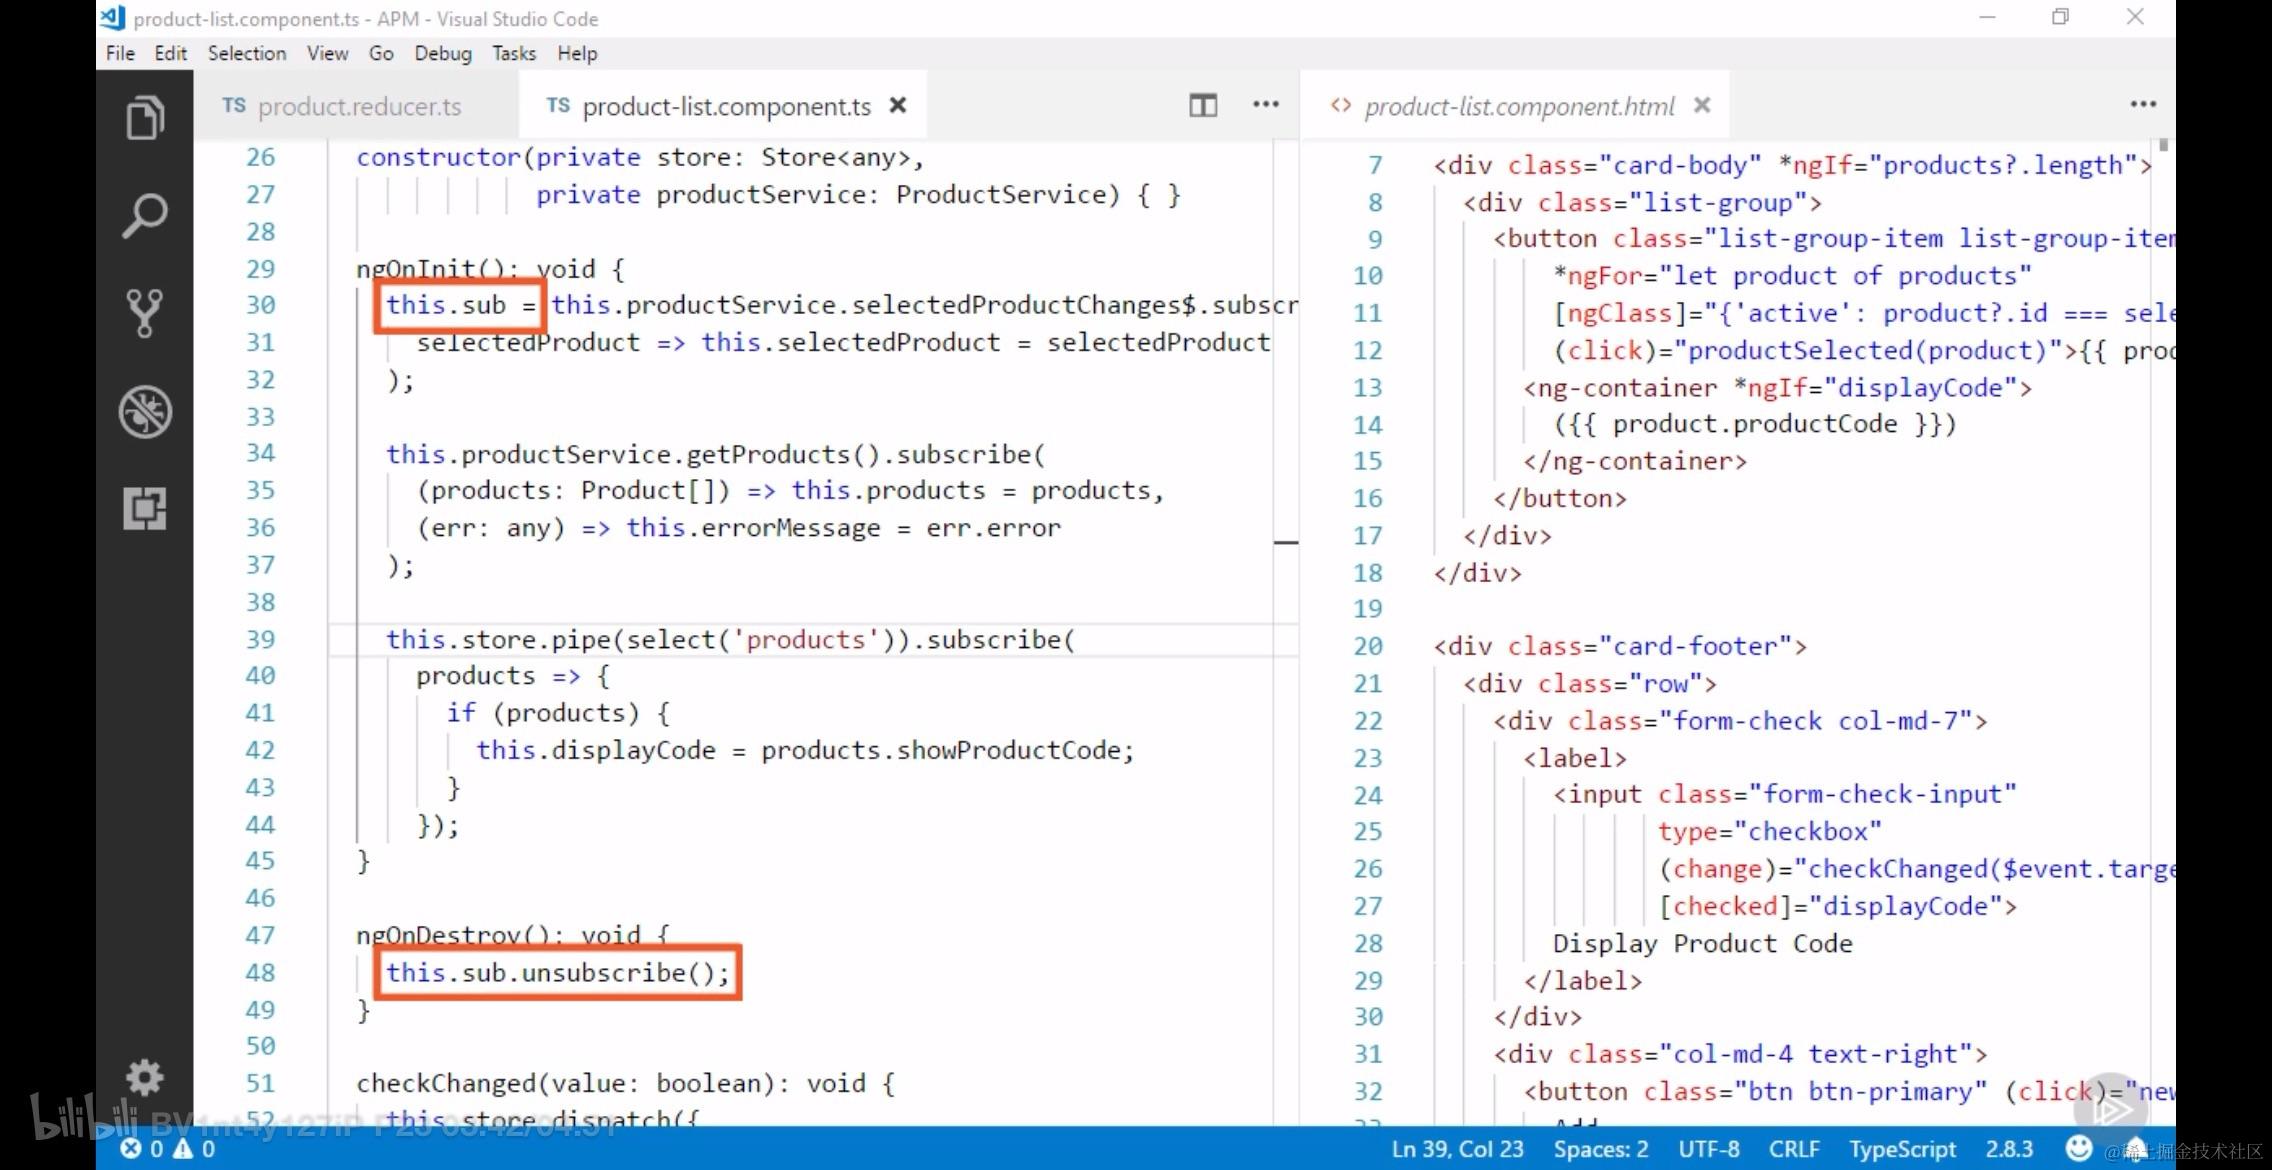
Task: Click the smiley feedback icon in status bar
Action: (x=2078, y=1148)
